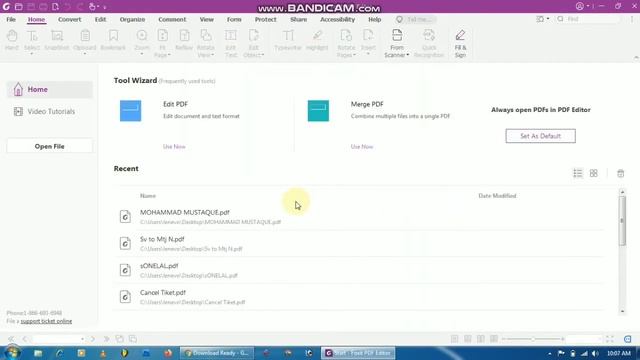640x360 pixels.
Task: Toggle continuous facing view in status bar
Action: pos(494,339)
